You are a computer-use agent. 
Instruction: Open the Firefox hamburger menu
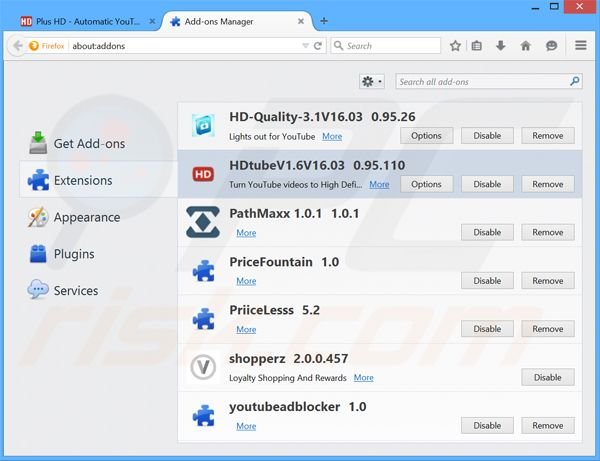[580, 46]
